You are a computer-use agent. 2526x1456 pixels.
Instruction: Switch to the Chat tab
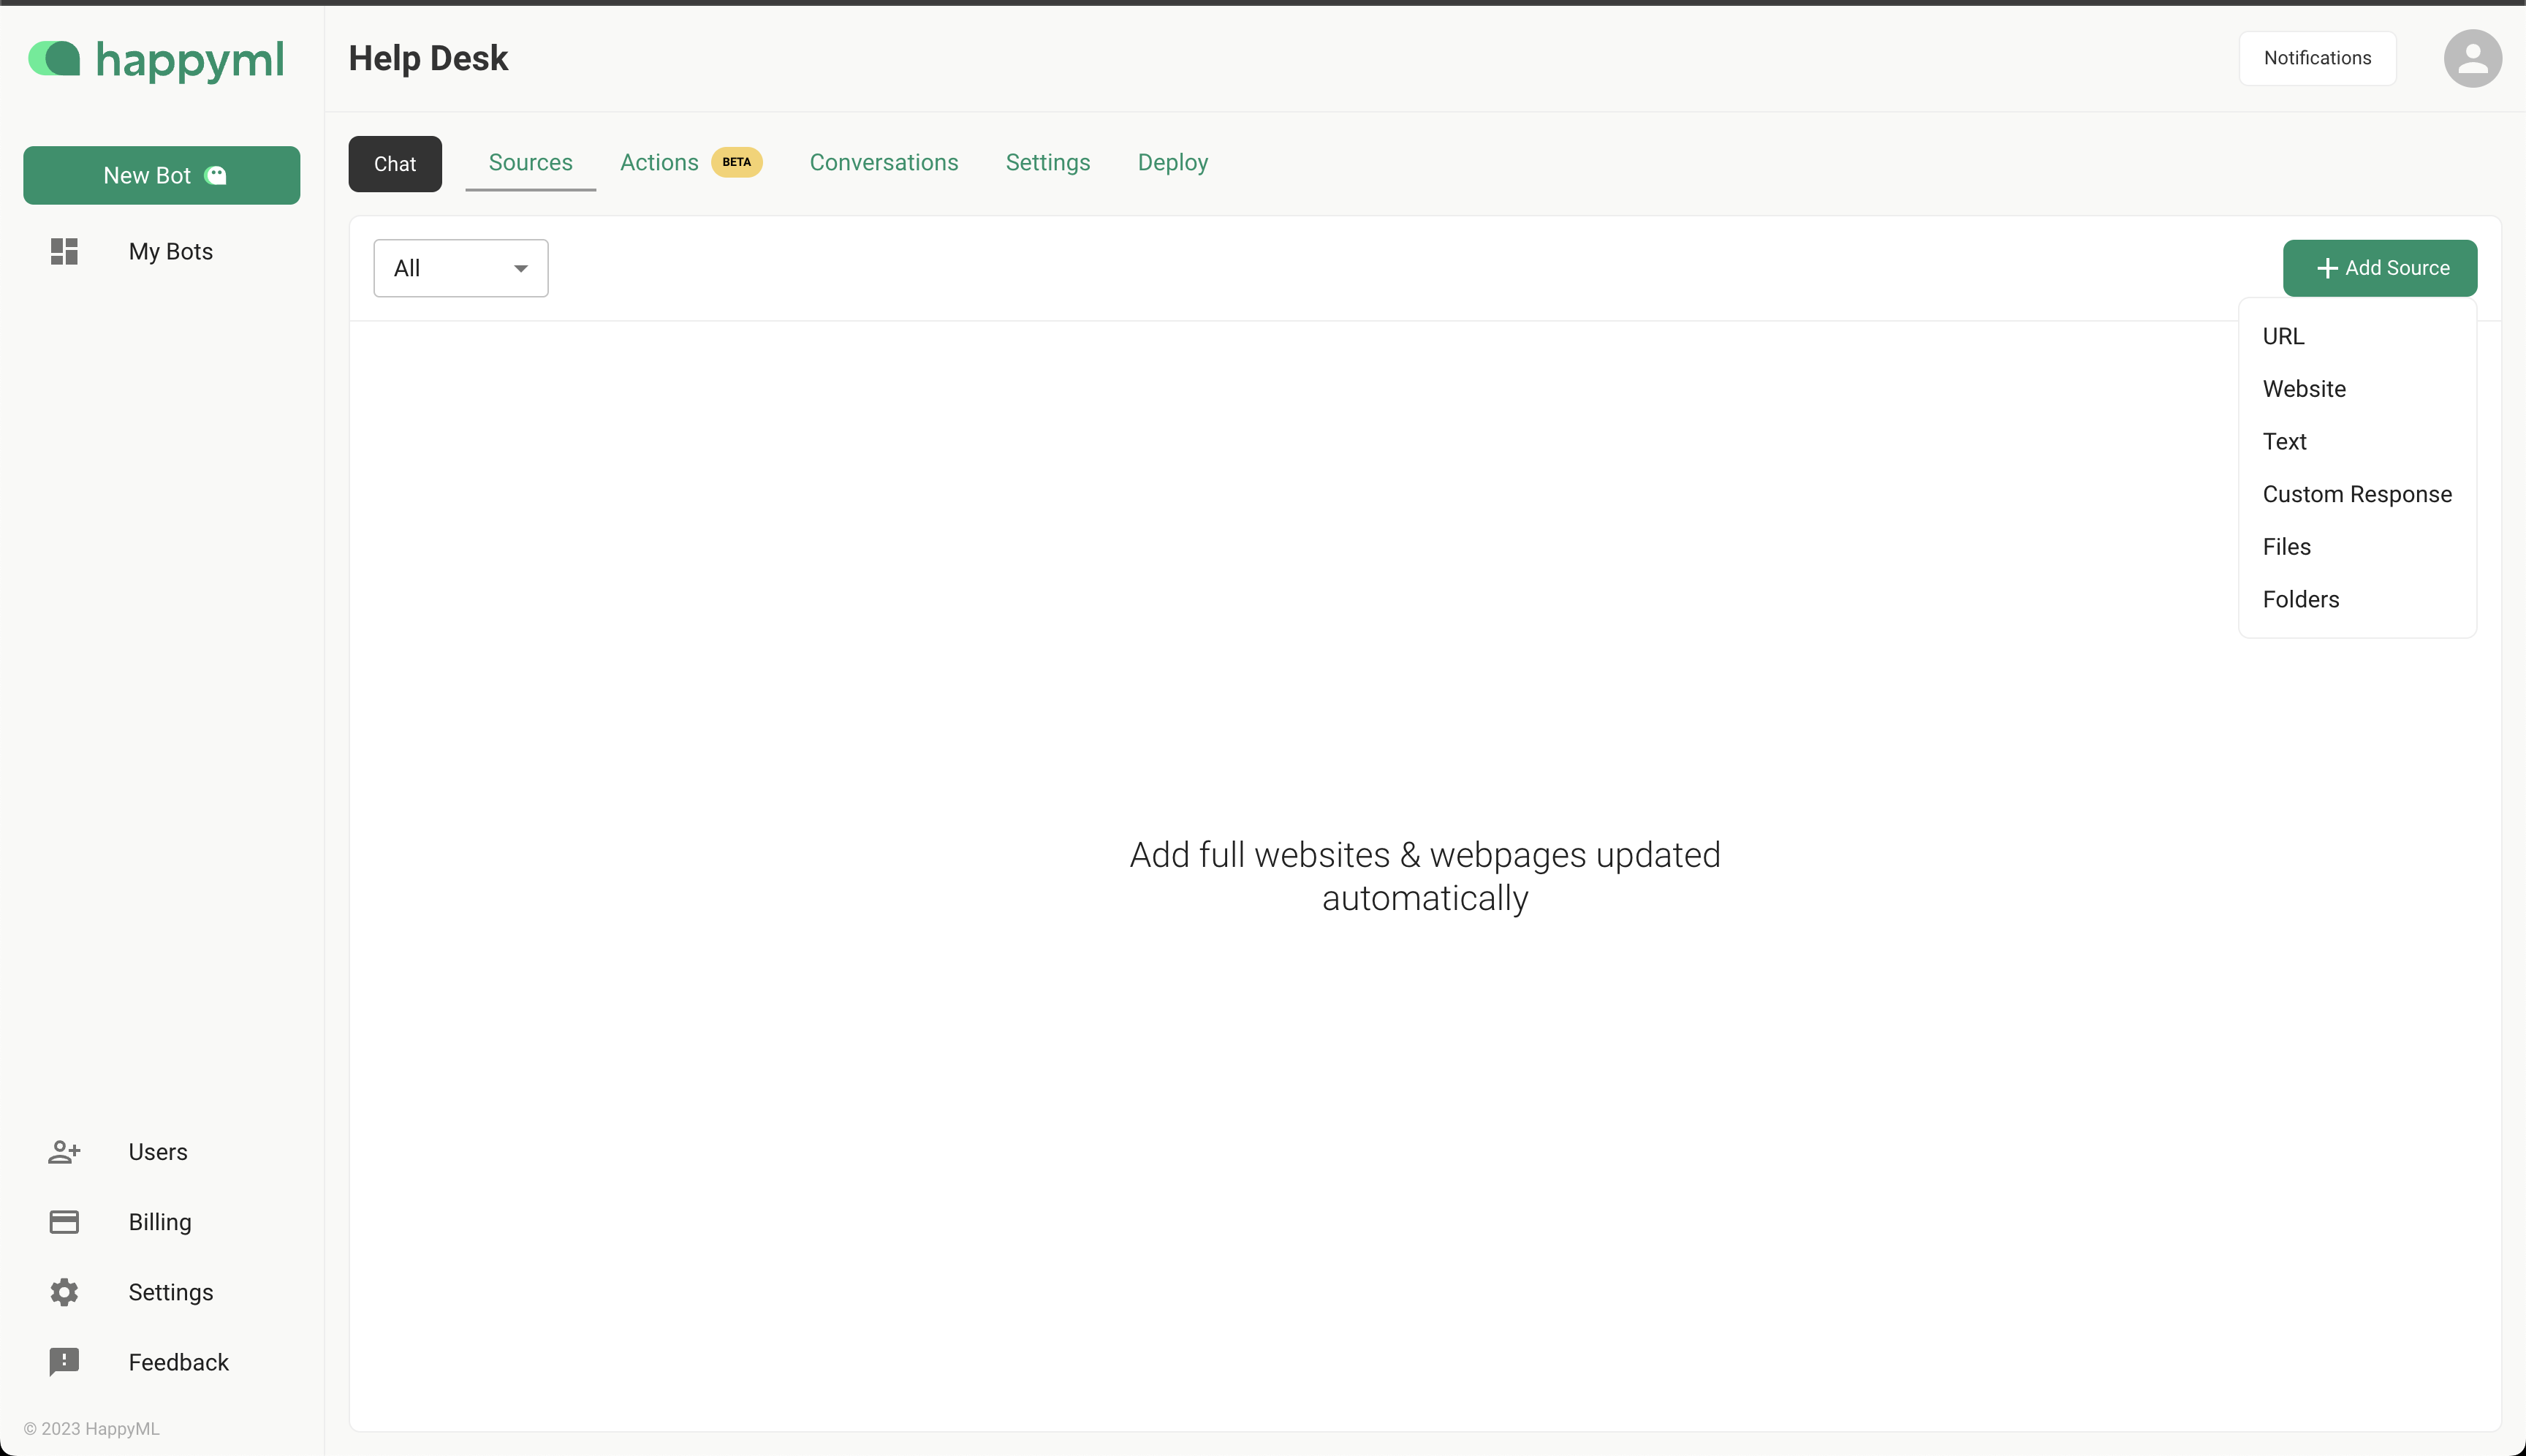click(394, 163)
